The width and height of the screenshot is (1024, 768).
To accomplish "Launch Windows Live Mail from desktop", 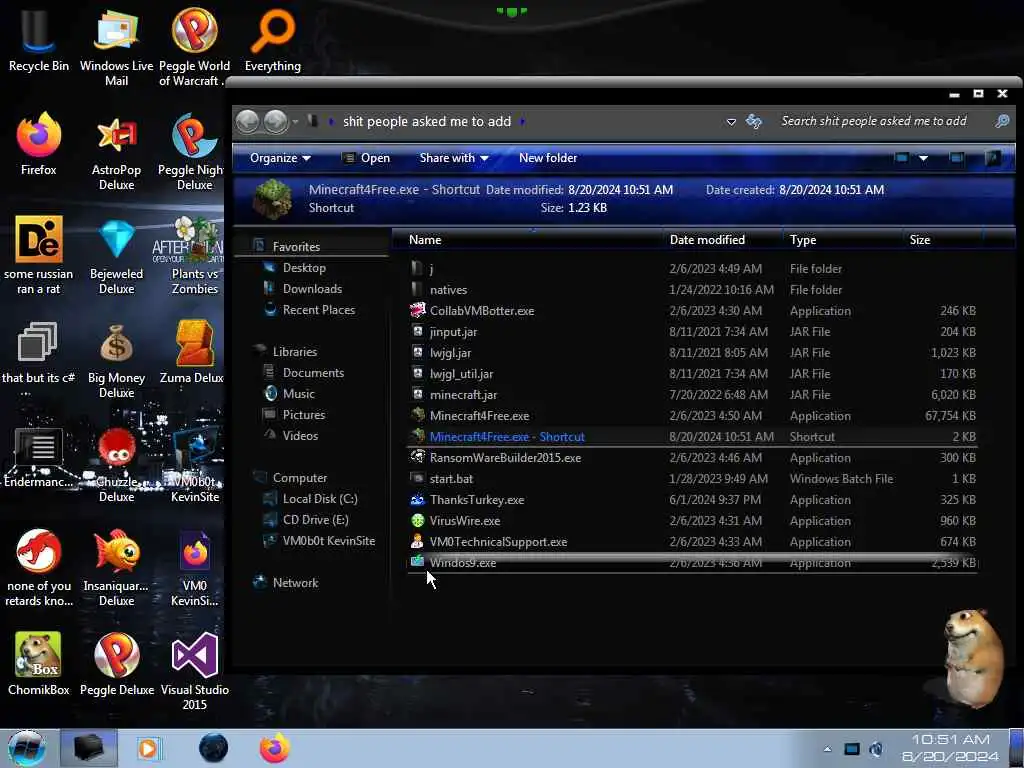I will point(116,47).
